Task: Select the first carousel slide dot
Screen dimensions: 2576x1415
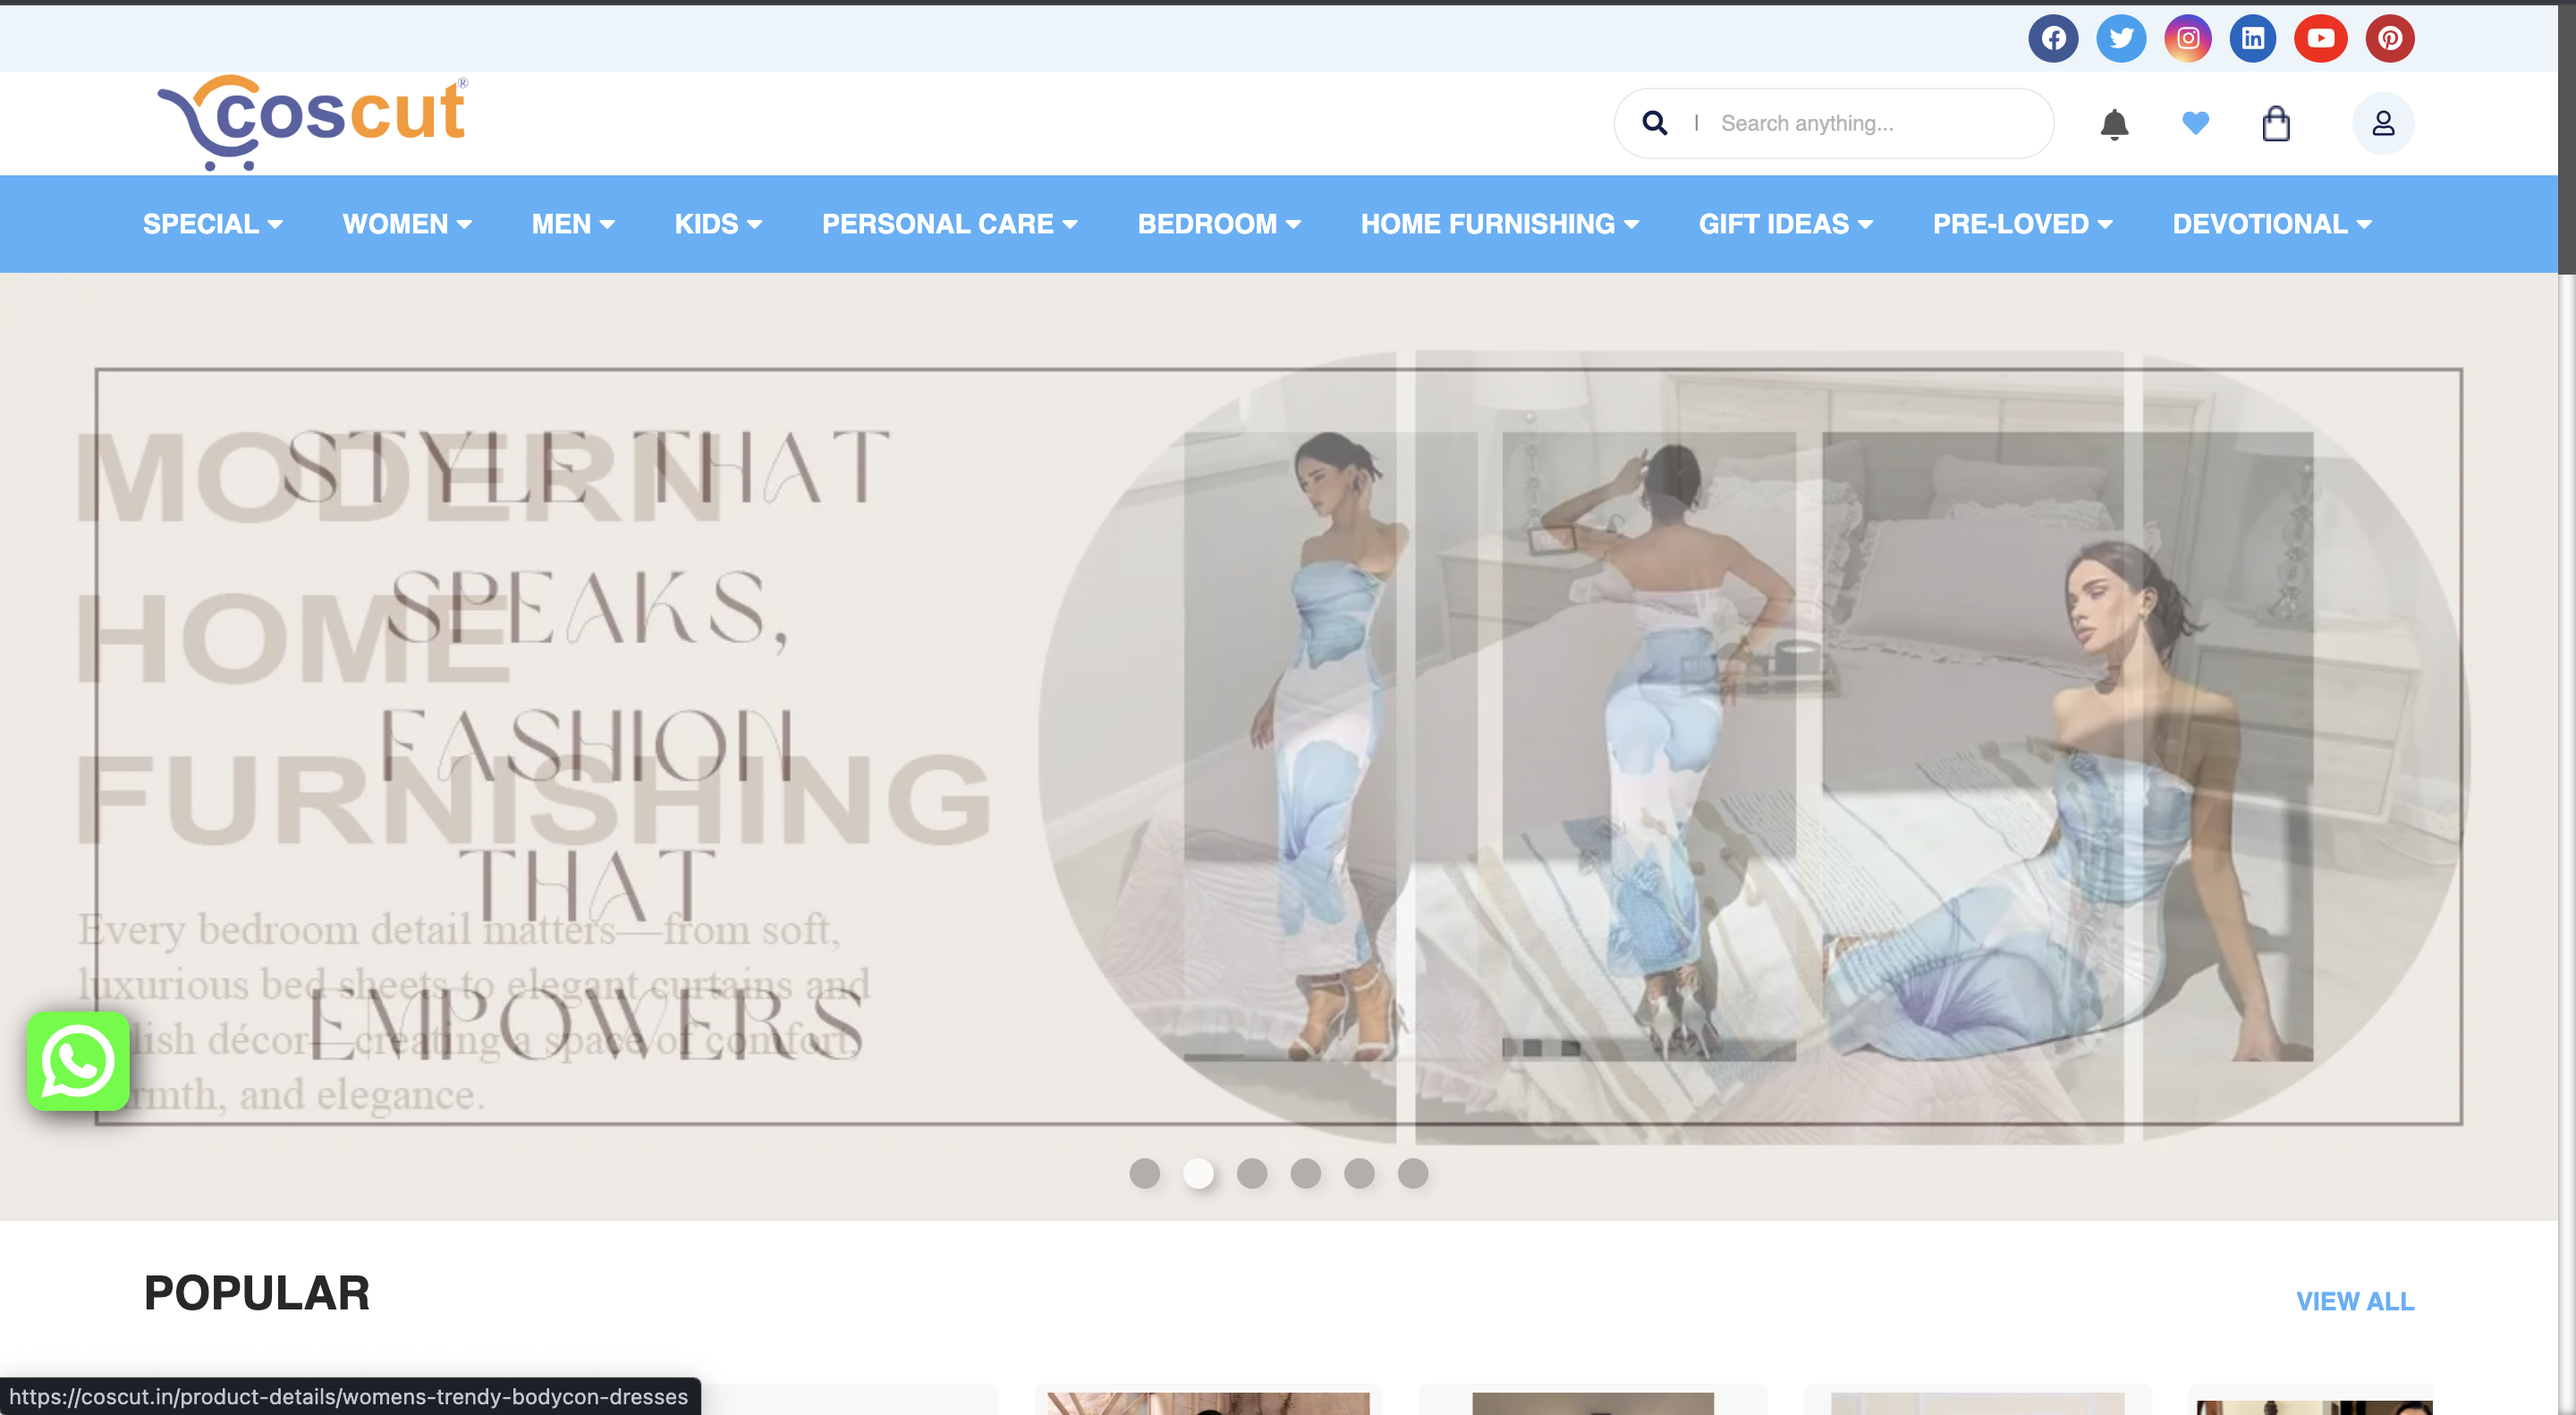Action: [1144, 1173]
